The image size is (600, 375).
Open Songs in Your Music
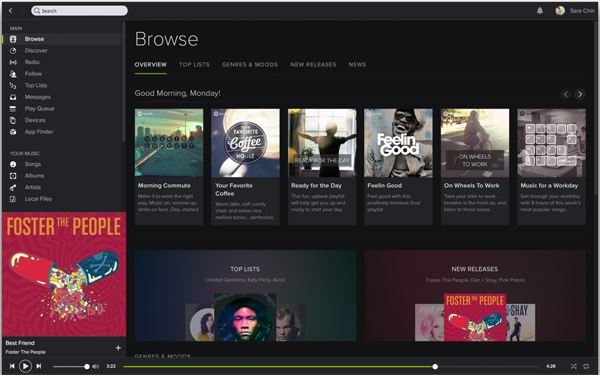tap(33, 164)
